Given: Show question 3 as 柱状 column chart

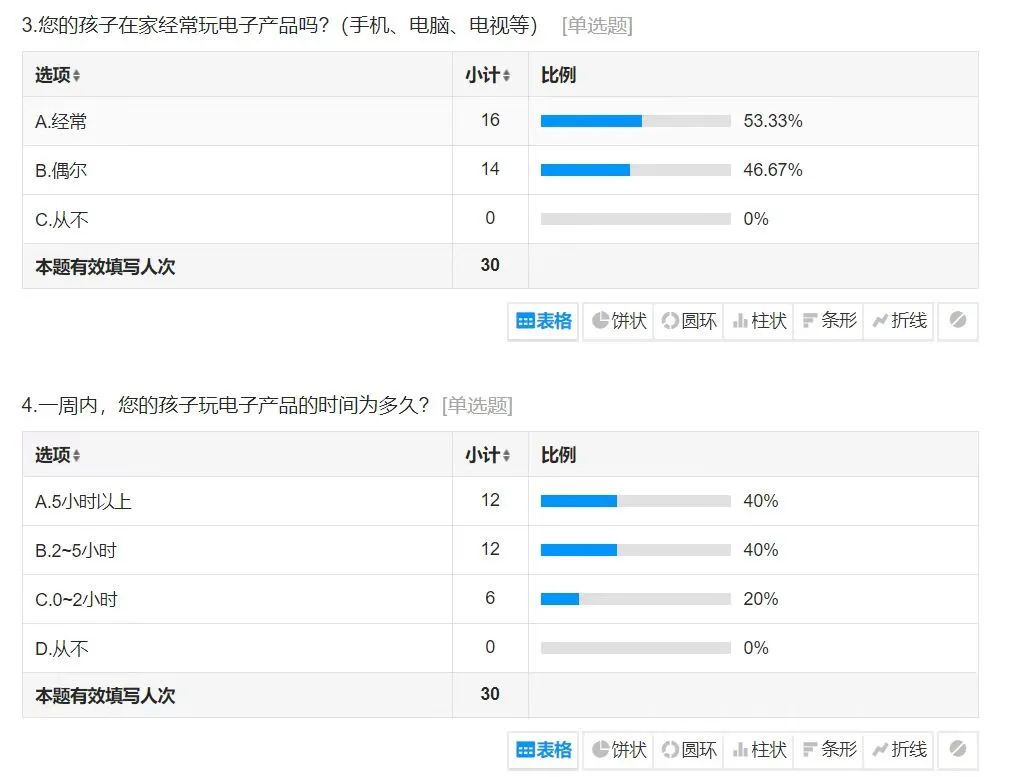Looking at the screenshot, I should tap(758, 321).
